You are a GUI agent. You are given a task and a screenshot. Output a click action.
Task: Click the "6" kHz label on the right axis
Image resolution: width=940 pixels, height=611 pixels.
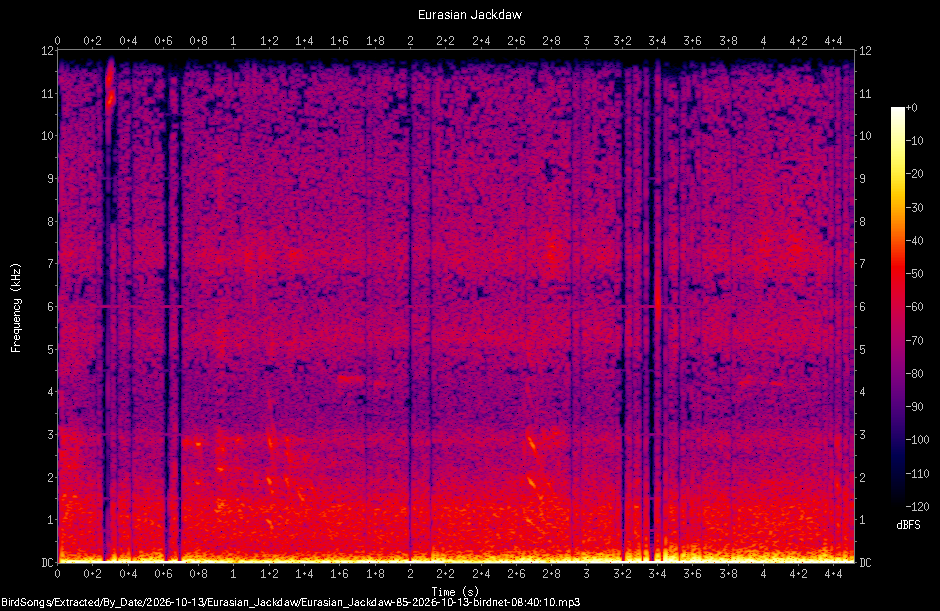pos(863,306)
